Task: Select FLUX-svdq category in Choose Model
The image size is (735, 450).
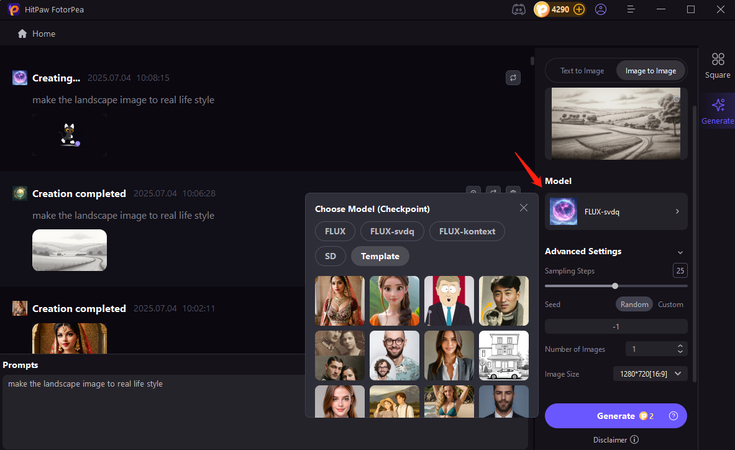Action: pyautogui.click(x=392, y=231)
